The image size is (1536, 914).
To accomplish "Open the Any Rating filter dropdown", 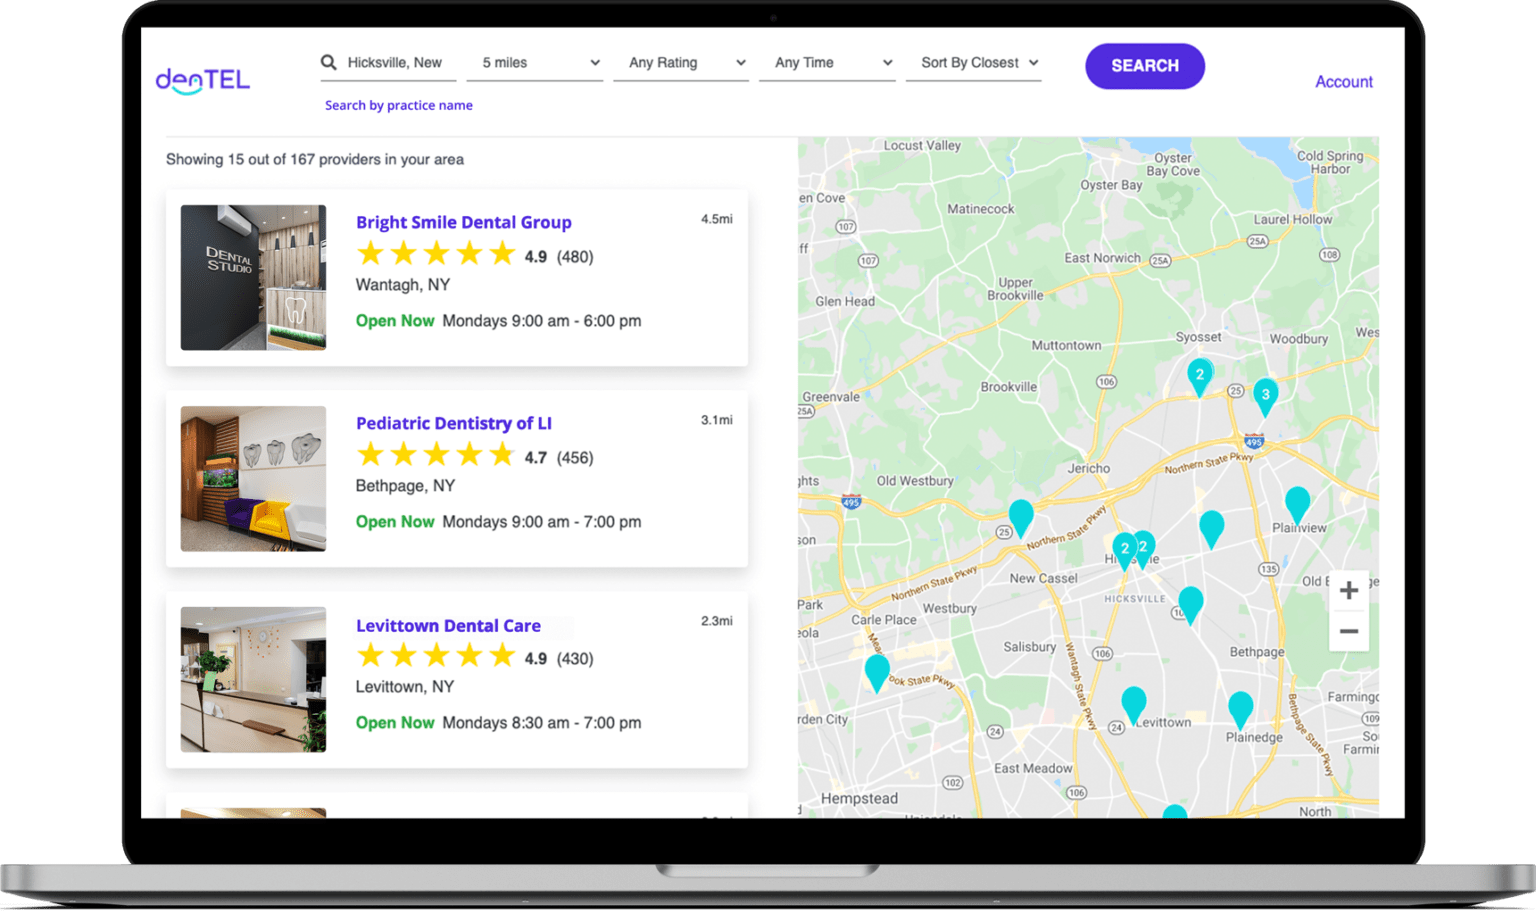I will (x=681, y=62).
